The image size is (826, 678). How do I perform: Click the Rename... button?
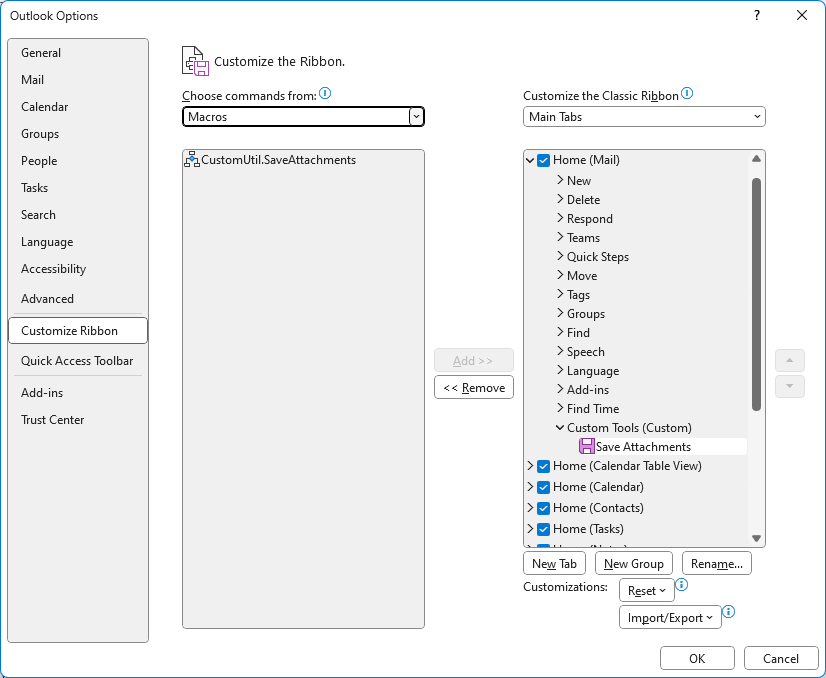click(716, 564)
